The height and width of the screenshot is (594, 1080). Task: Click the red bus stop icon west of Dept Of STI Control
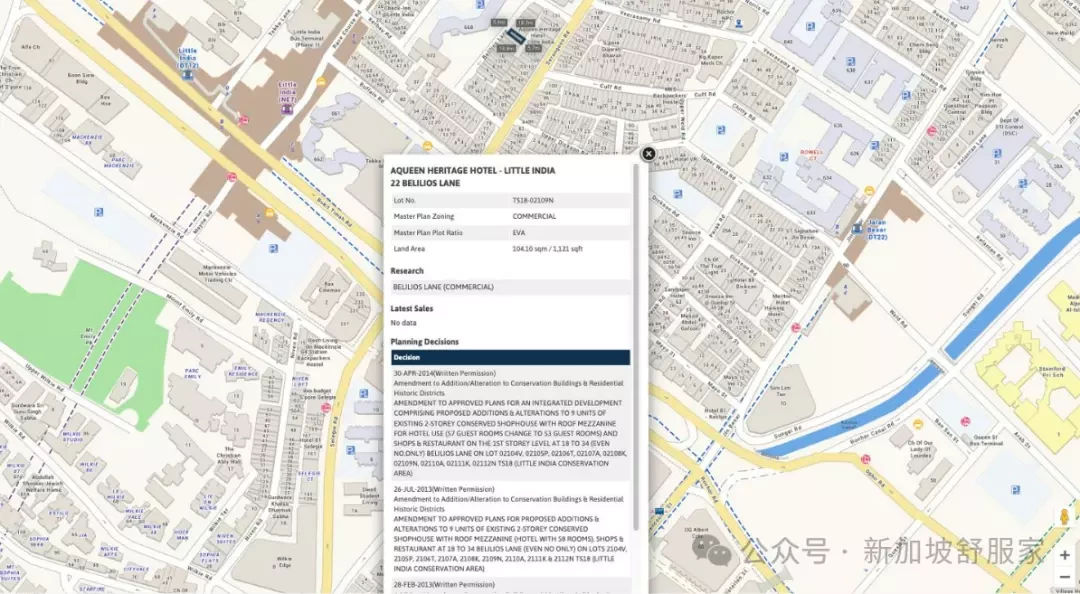click(x=932, y=130)
